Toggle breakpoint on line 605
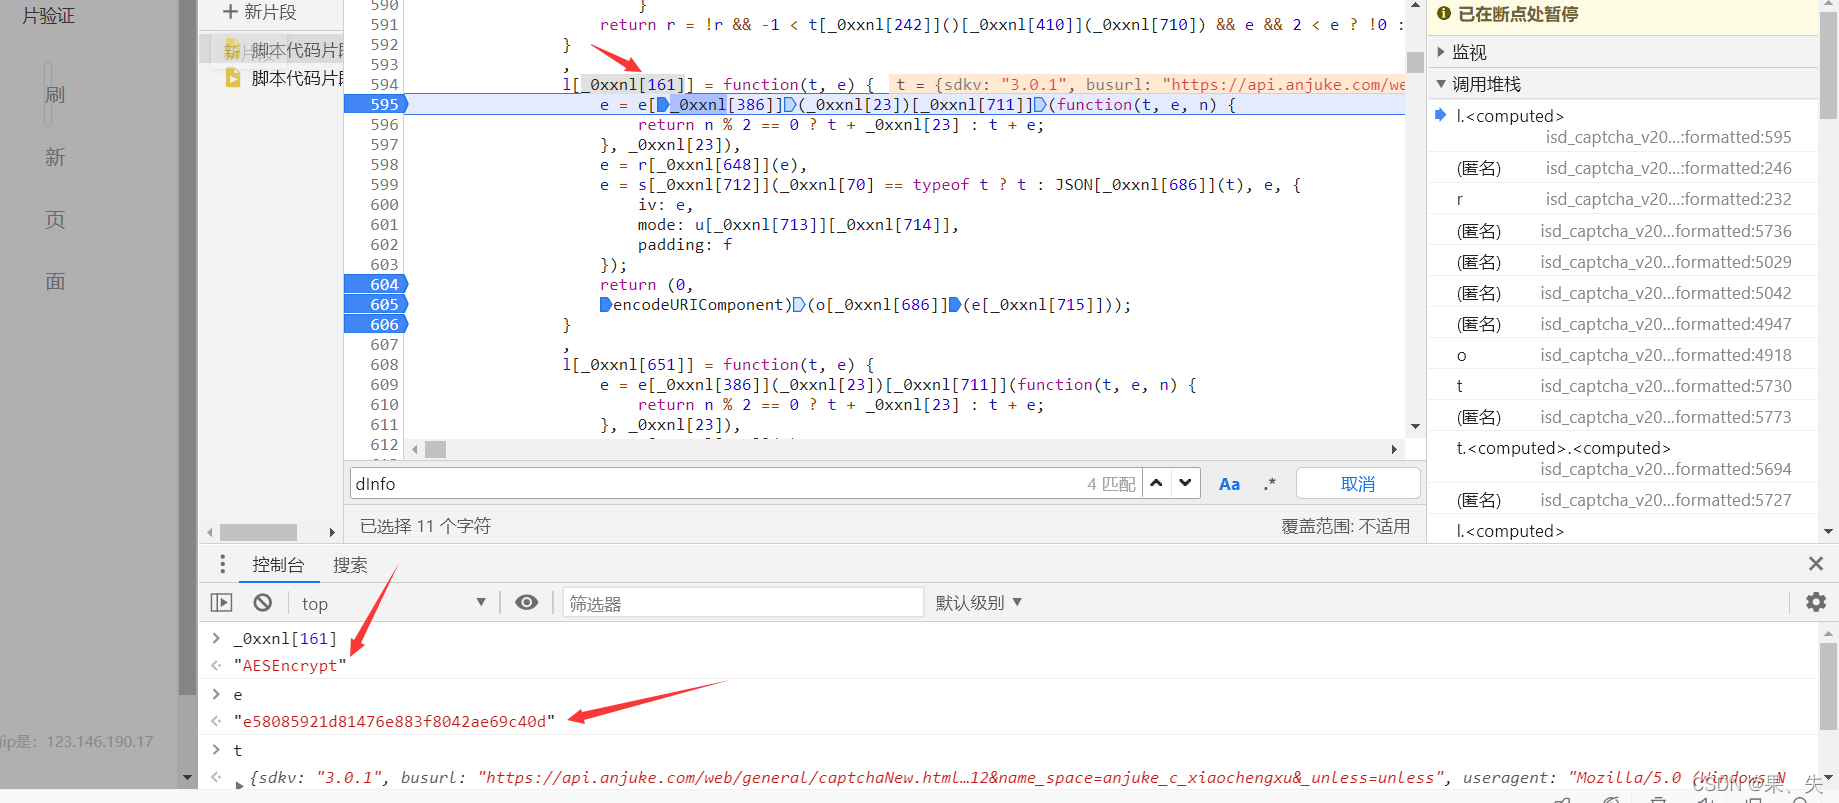Screen dimensions: 1839x803 [376, 304]
